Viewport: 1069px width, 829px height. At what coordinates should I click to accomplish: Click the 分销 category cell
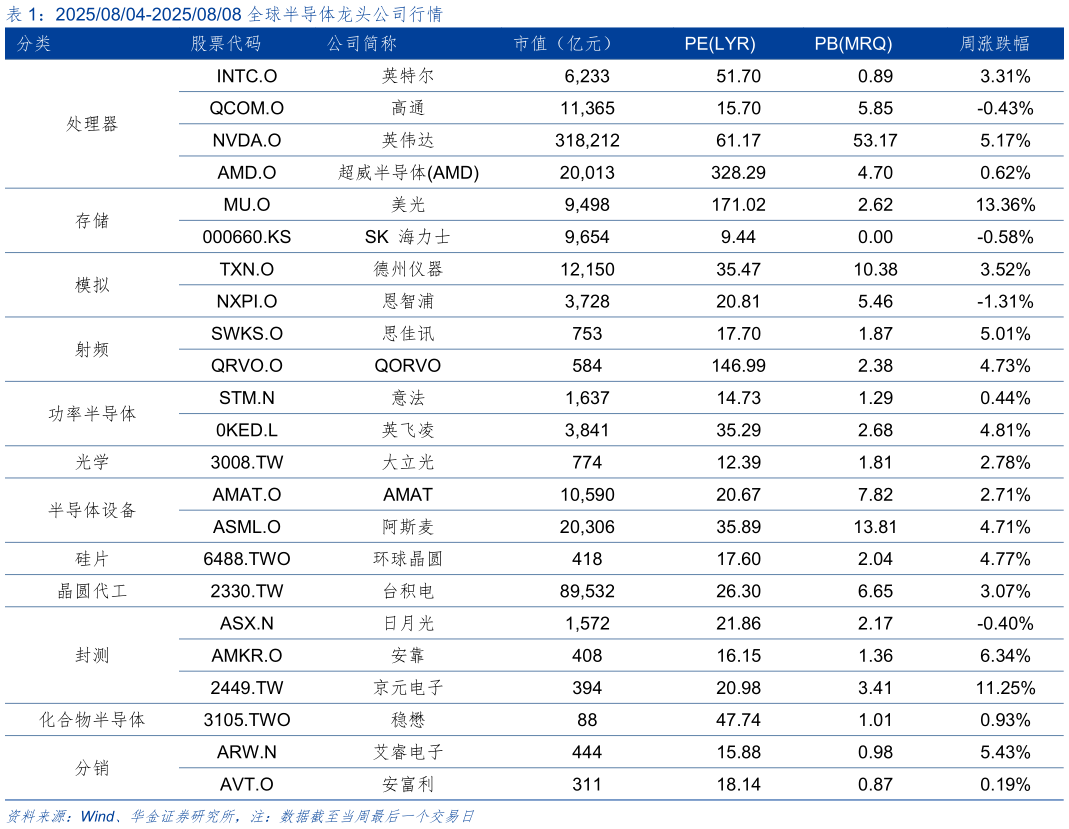[92, 768]
